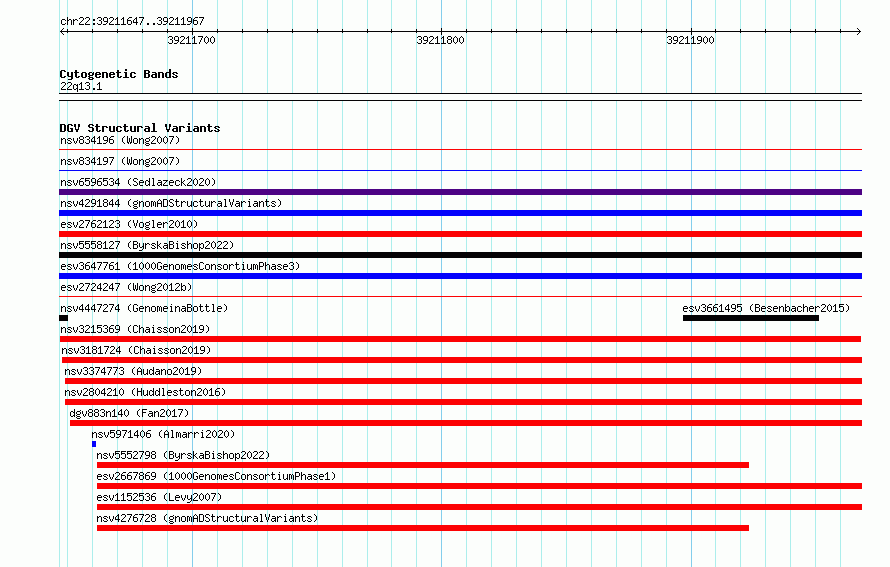The width and height of the screenshot is (890, 567).
Task: Open nsv5971406 (Almarri2020) label
Action: [x=163, y=434]
